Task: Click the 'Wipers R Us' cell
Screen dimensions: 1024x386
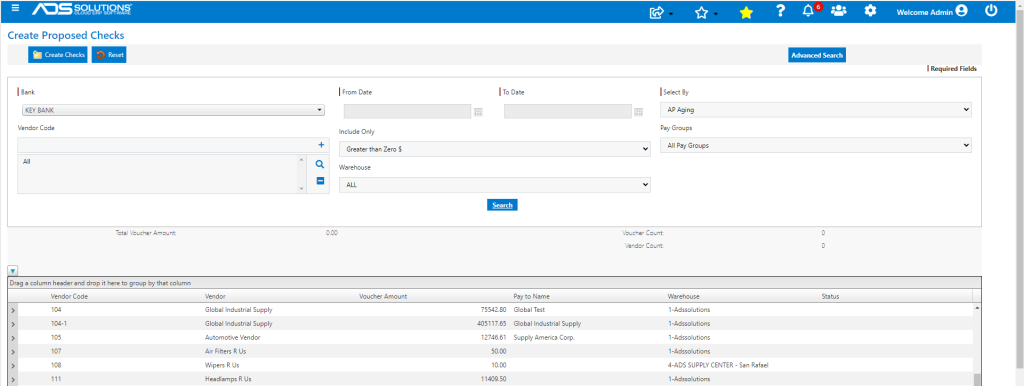Action: coord(222,365)
